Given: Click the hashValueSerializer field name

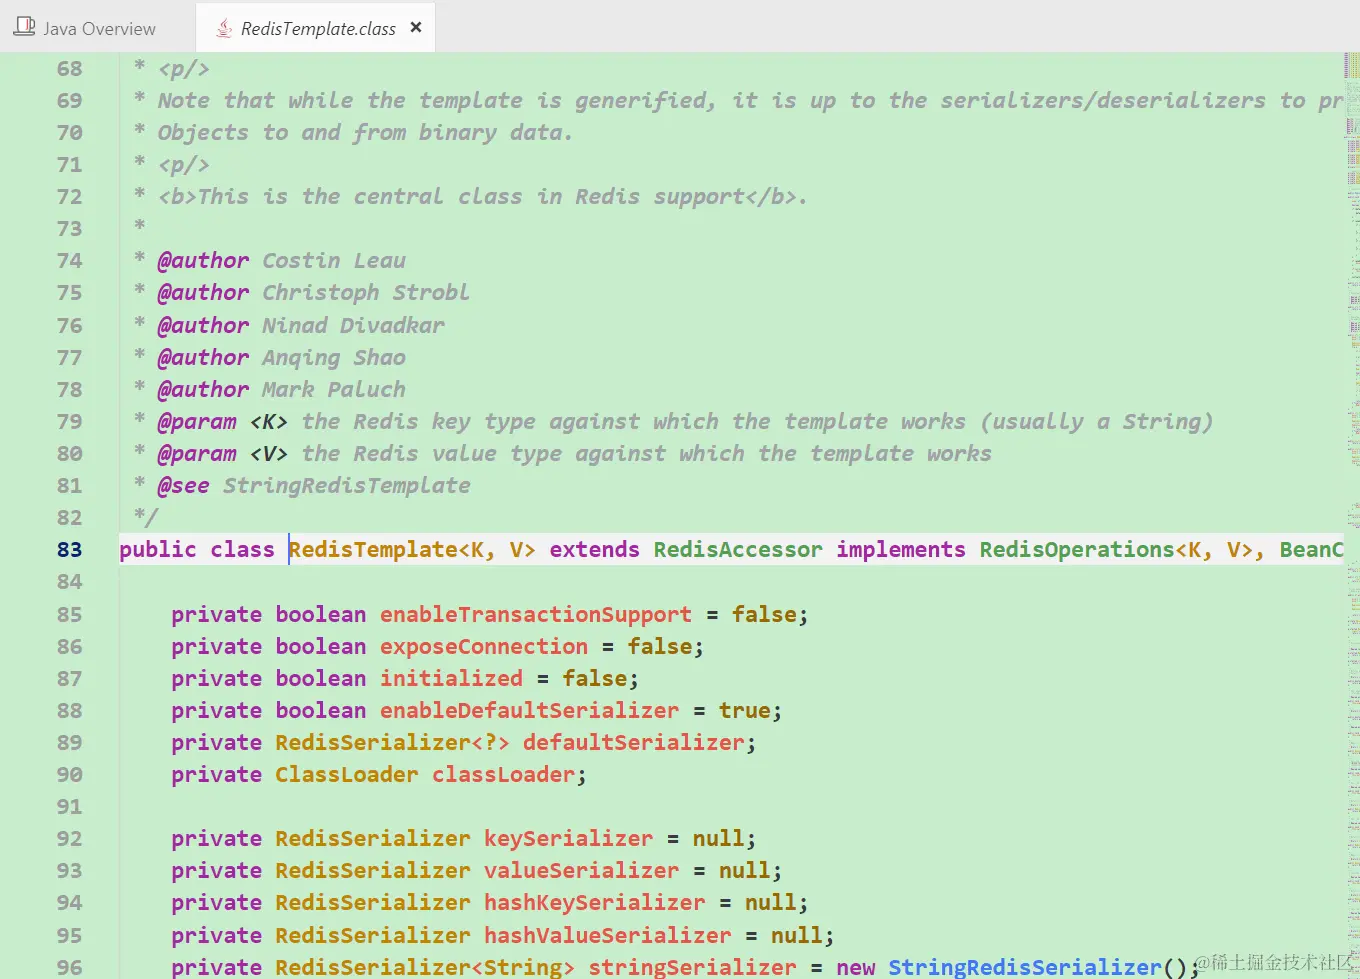Looking at the screenshot, I should pos(608,935).
